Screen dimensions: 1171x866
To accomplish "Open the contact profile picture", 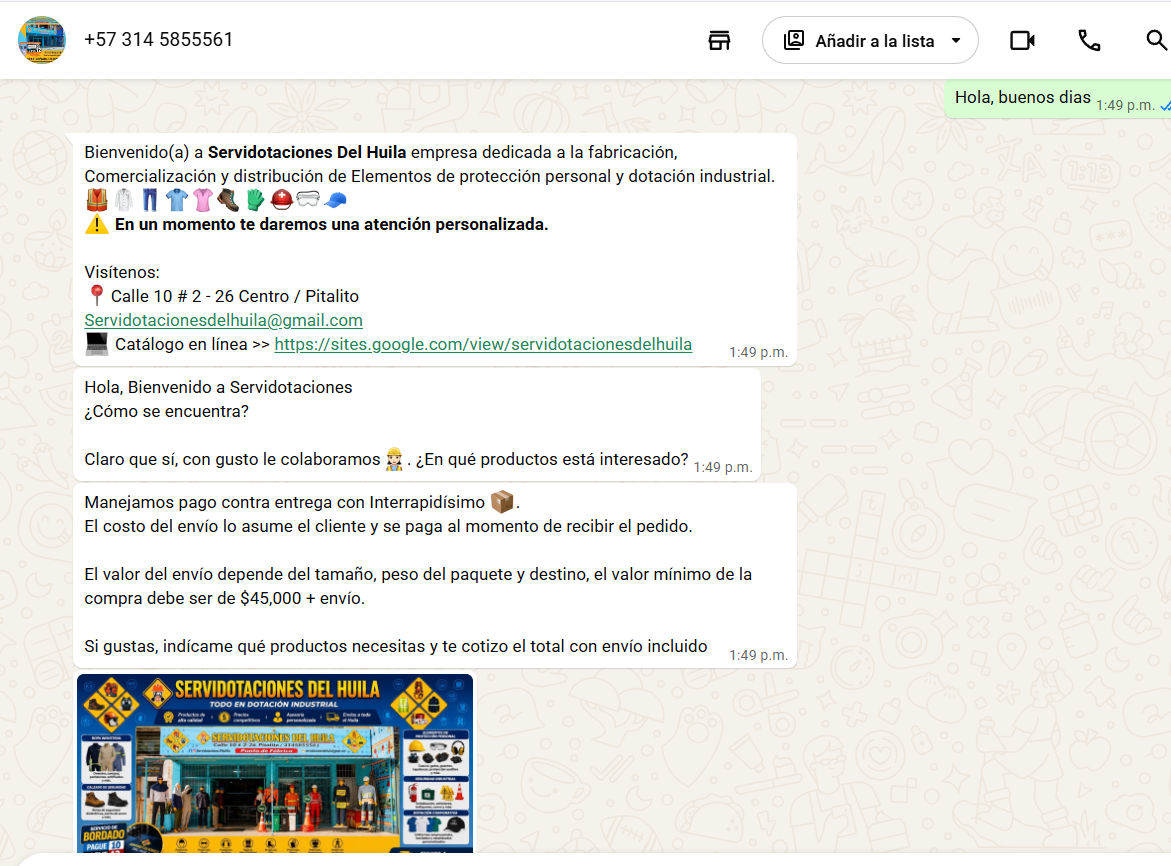I will coord(42,40).
